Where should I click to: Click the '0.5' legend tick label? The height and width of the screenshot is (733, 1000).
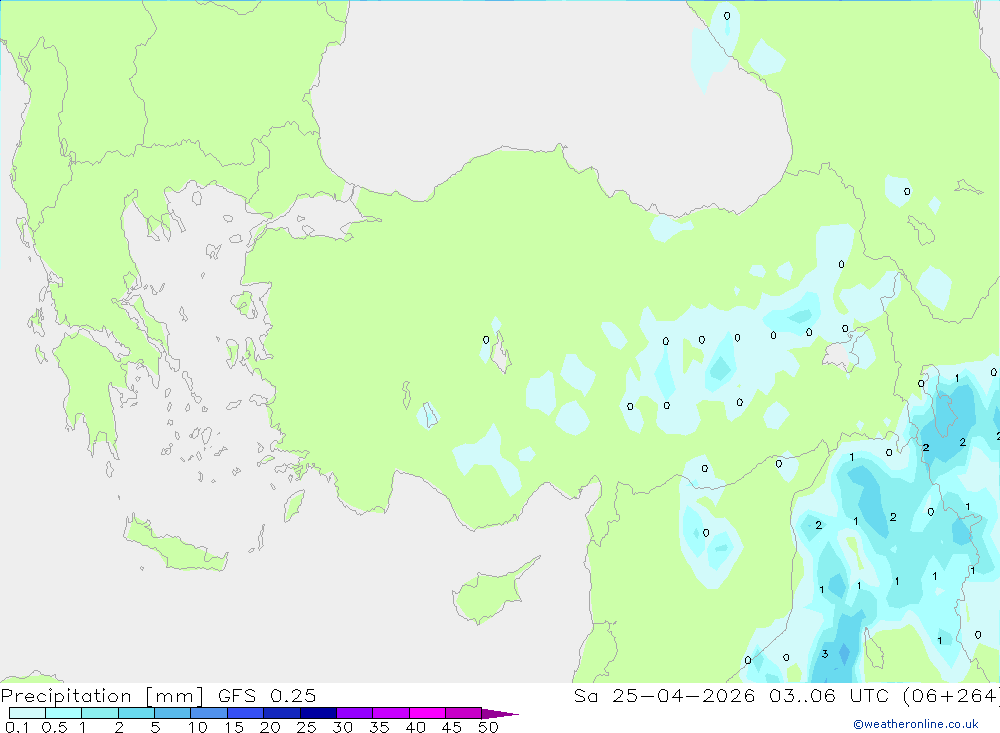coord(54,727)
